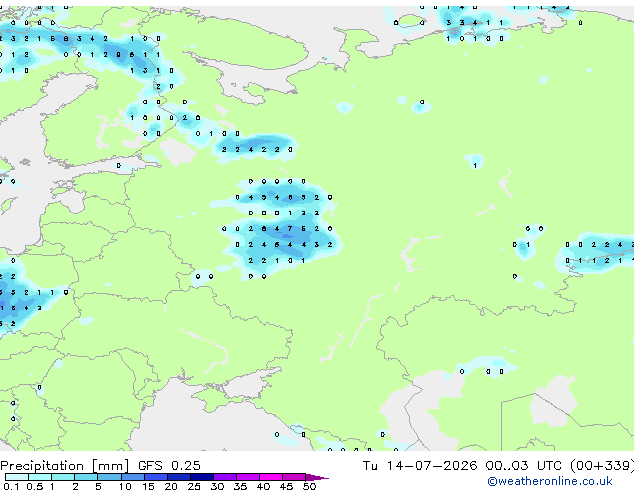Pick the 5–10 mm legend swatch
The height and width of the screenshot is (490, 634).
pos(109,477)
